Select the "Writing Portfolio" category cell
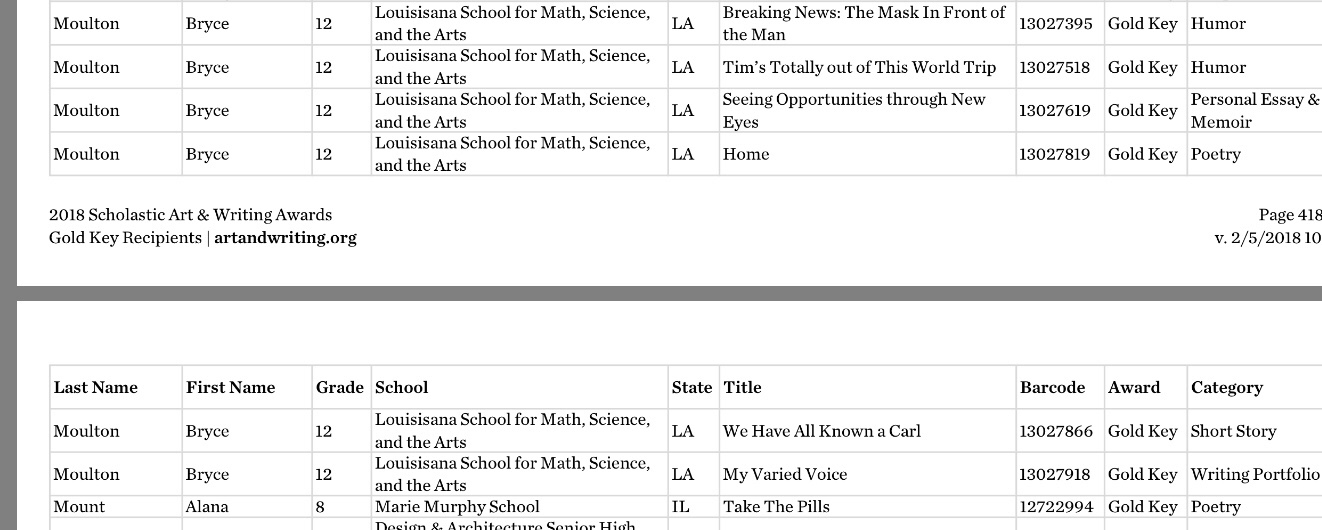This screenshot has height=530, width=1322. [1254, 474]
